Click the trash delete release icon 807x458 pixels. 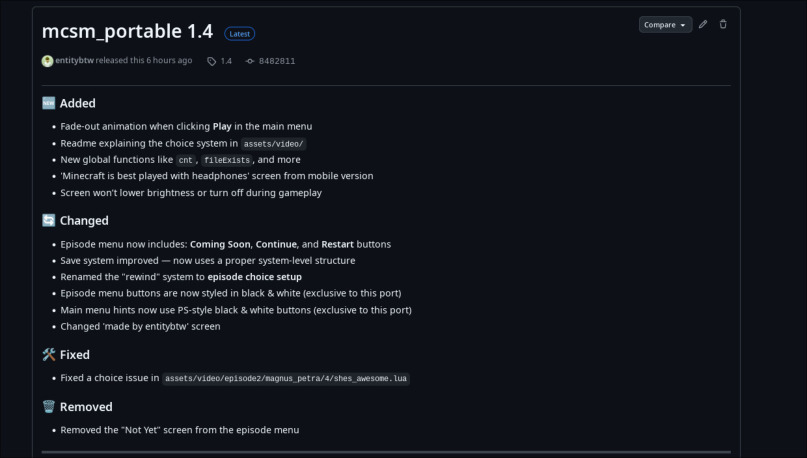[x=723, y=24]
